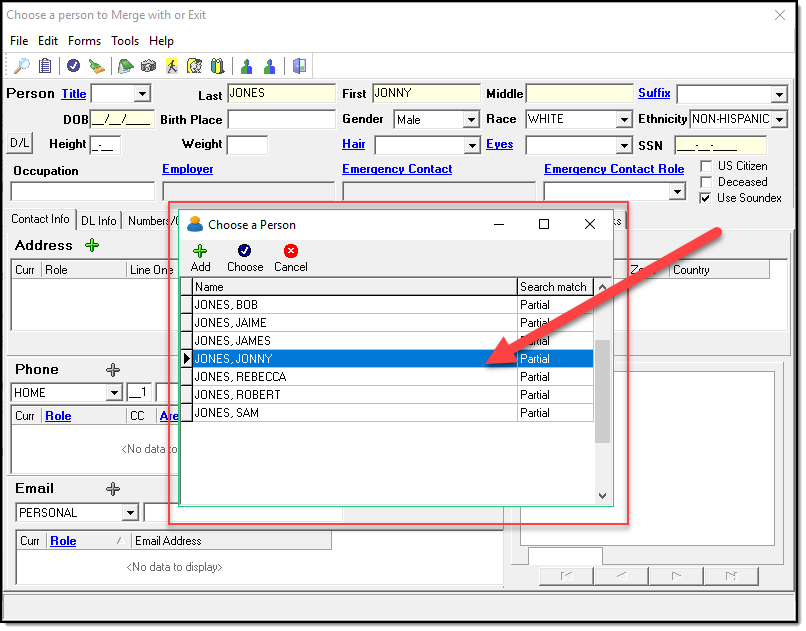Switch to the DL Info tab
Screen dimensions: 806x631
99,220
